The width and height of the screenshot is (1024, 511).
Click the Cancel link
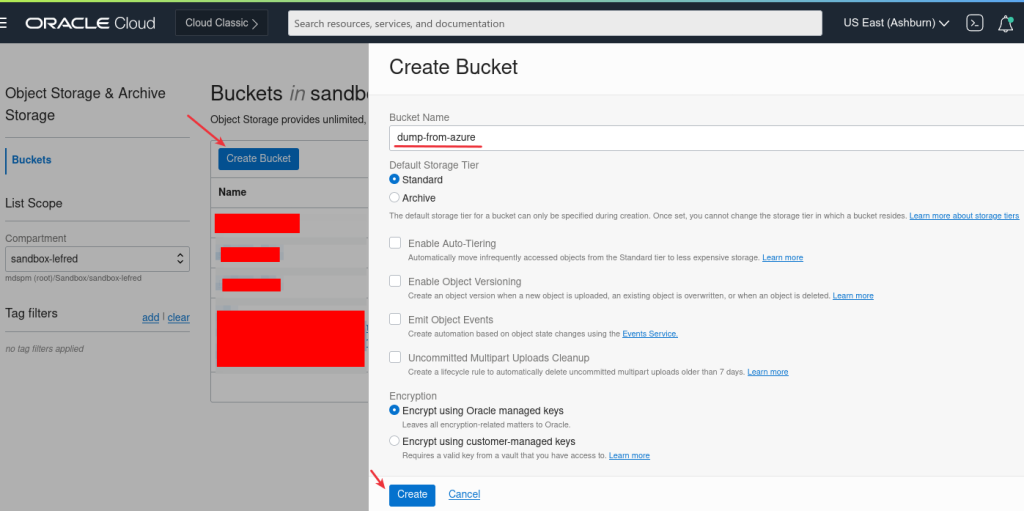point(464,494)
